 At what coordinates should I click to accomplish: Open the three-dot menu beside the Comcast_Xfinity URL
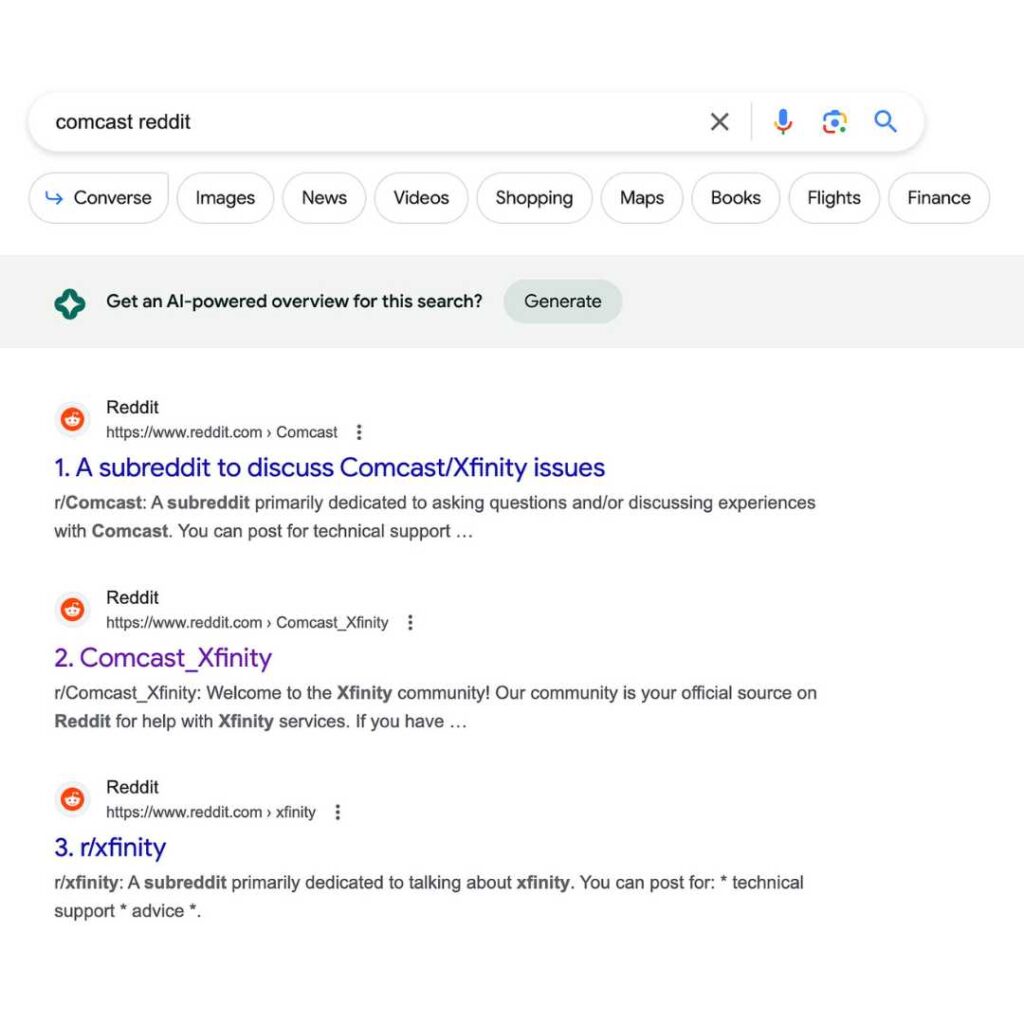[x=409, y=623]
